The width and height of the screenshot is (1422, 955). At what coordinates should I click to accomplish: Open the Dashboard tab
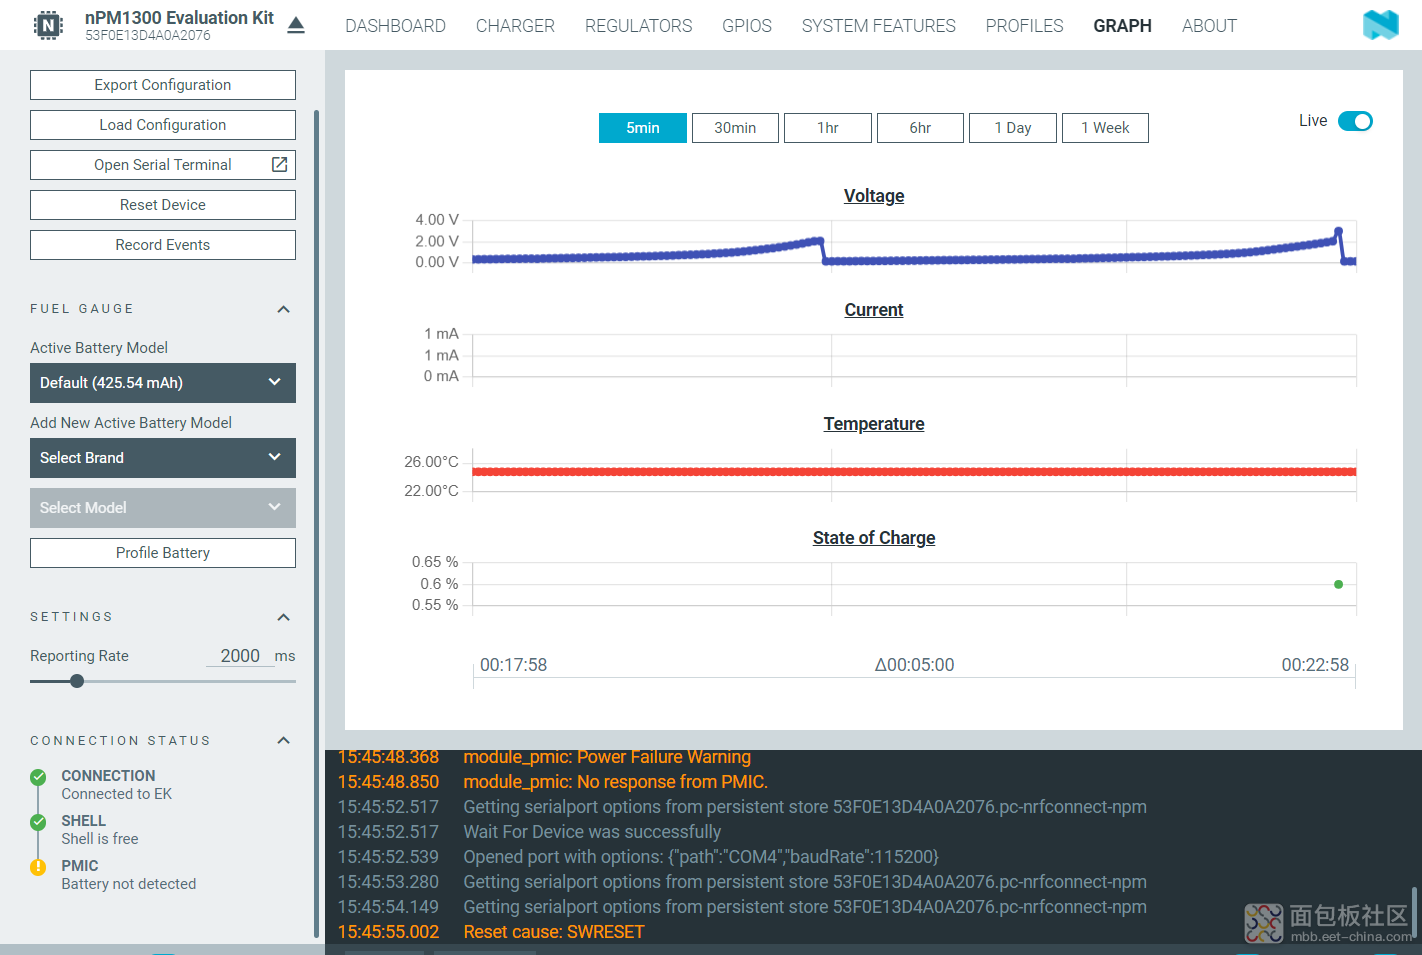(395, 26)
